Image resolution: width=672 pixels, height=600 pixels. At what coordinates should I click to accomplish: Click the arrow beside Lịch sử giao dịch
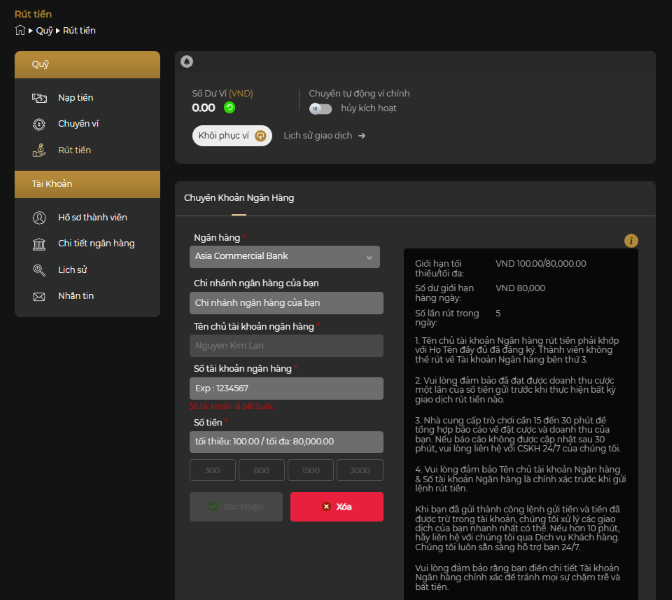click(362, 136)
